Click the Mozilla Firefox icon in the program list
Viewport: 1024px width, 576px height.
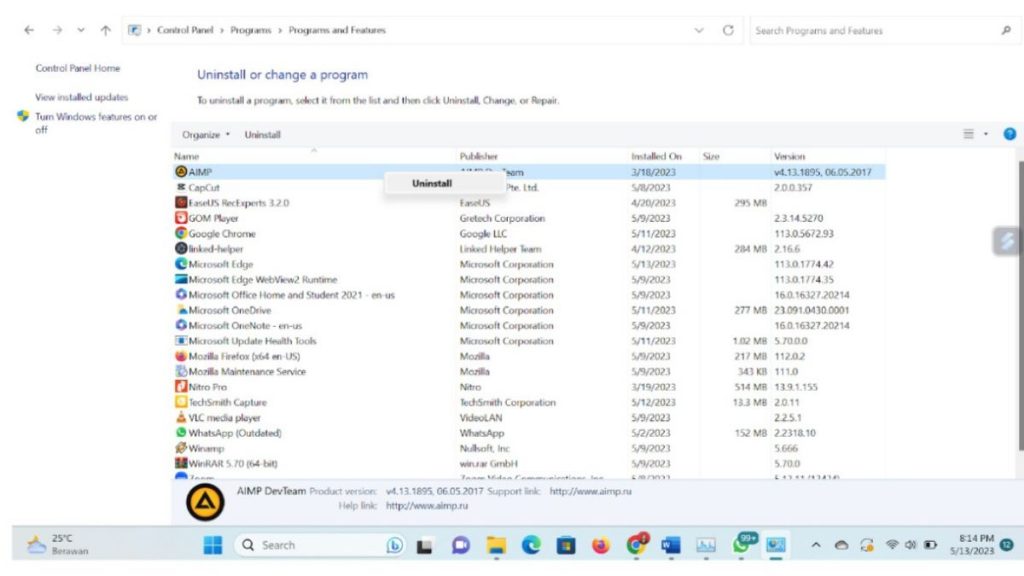181,356
